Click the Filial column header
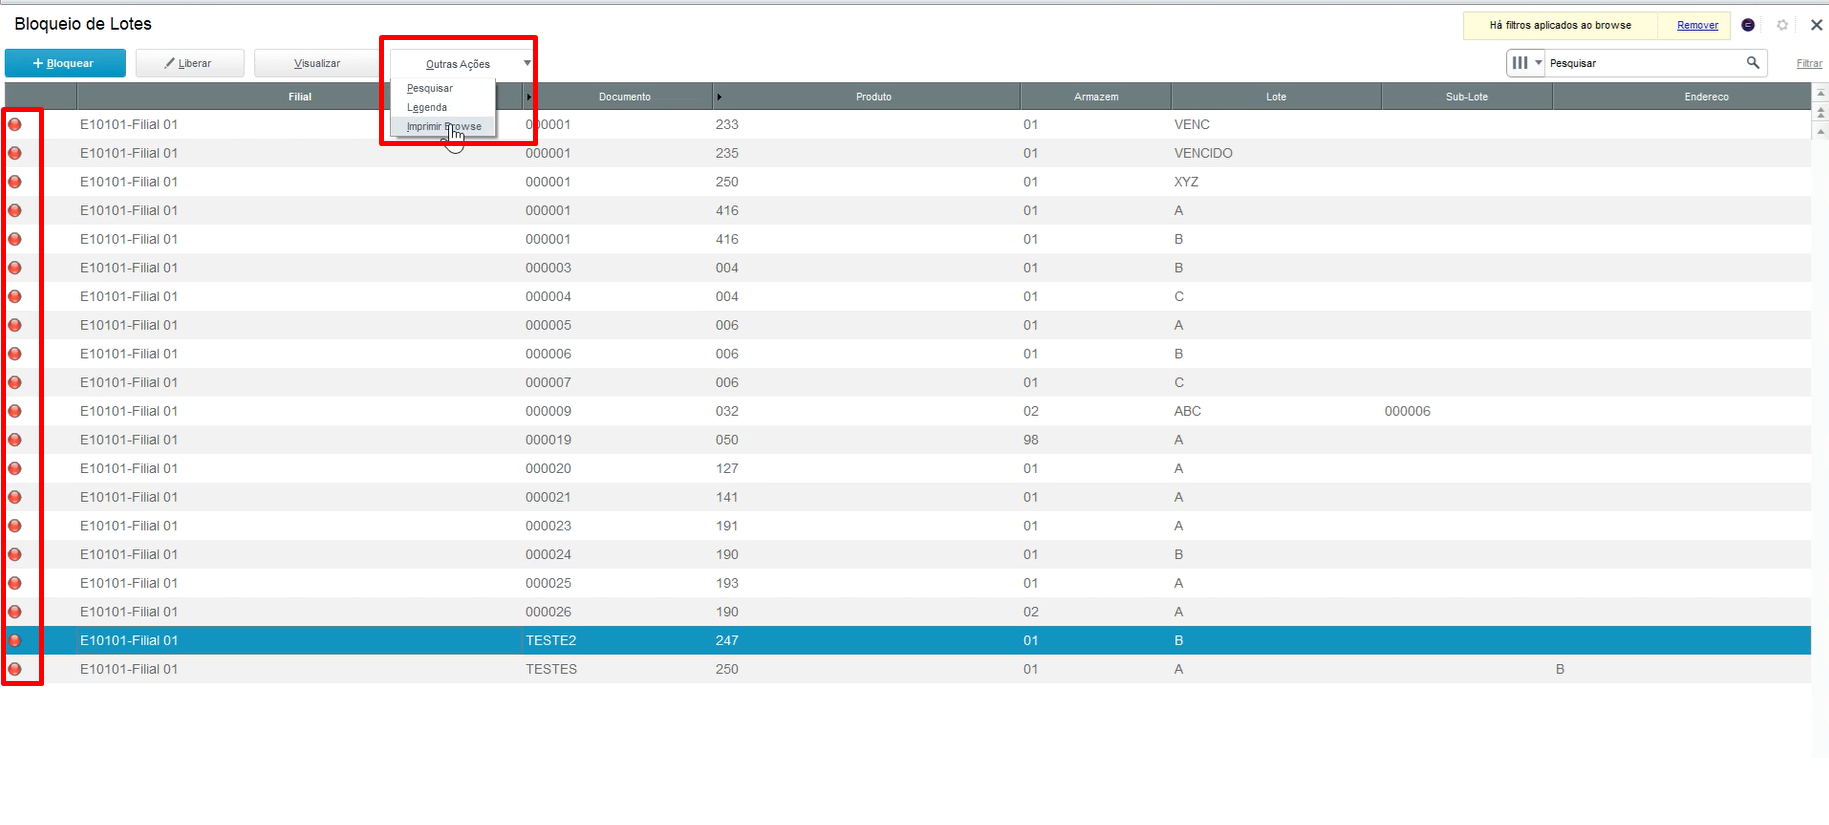The width and height of the screenshot is (1829, 825). click(x=300, y=97)
